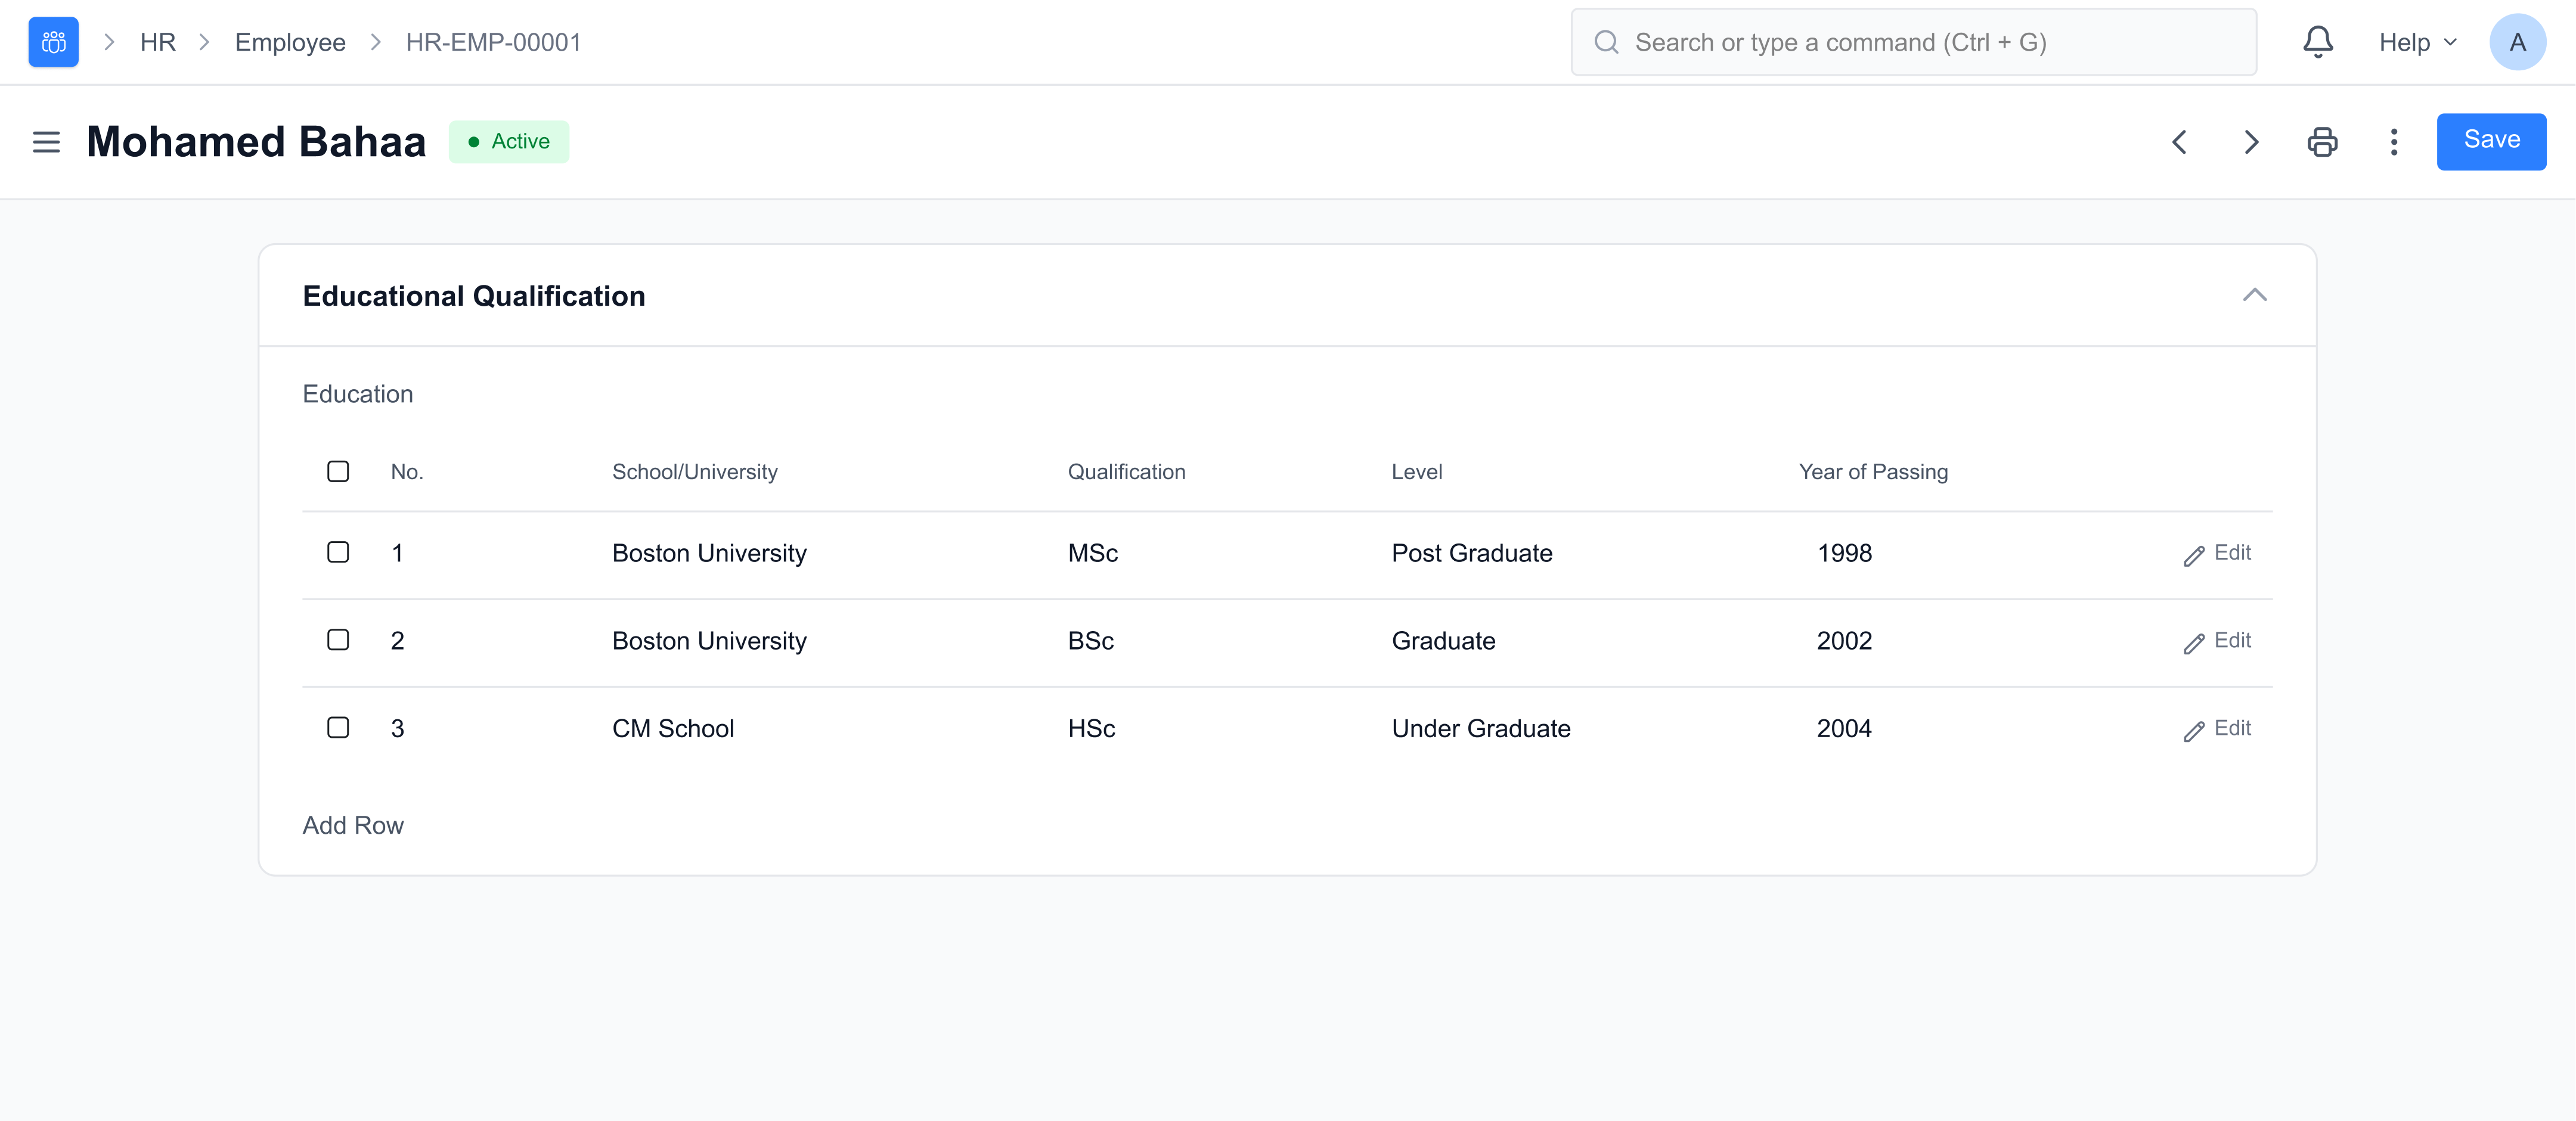Toggle the sidebar hamburger menu
The width and height of the screenshot is (2576, 1121).
[46, 142]
